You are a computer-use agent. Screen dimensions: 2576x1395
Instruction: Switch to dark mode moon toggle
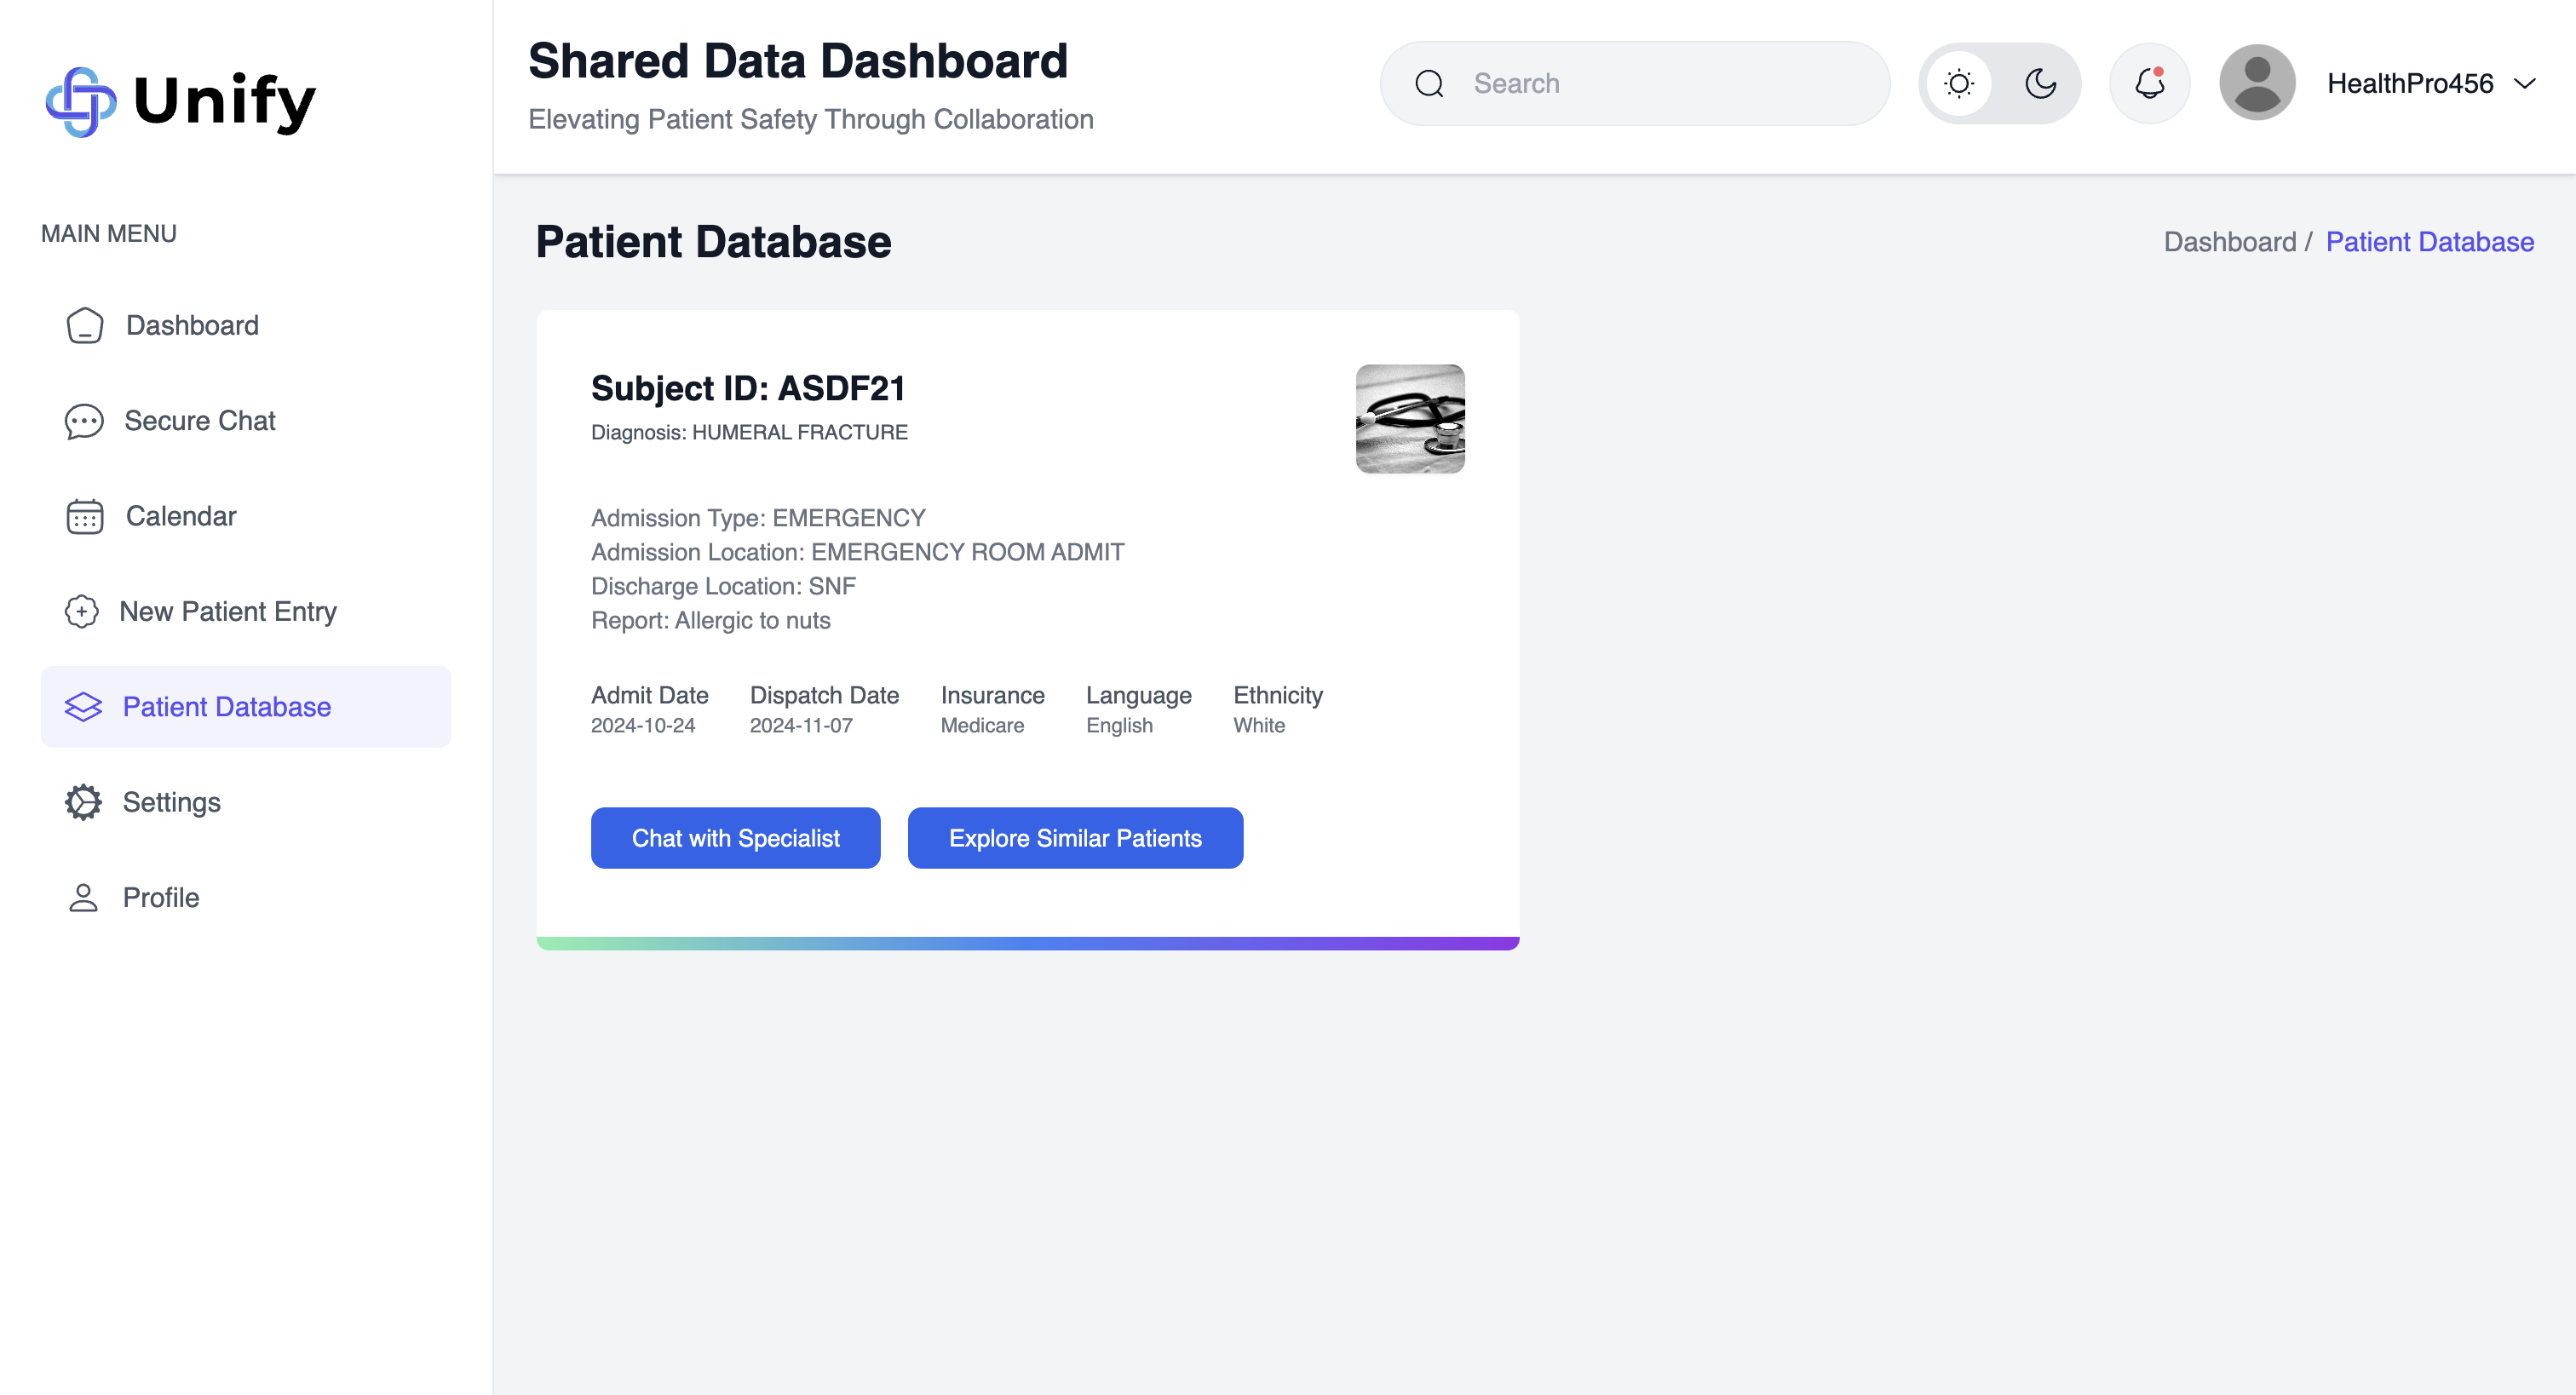point(2040,84)
